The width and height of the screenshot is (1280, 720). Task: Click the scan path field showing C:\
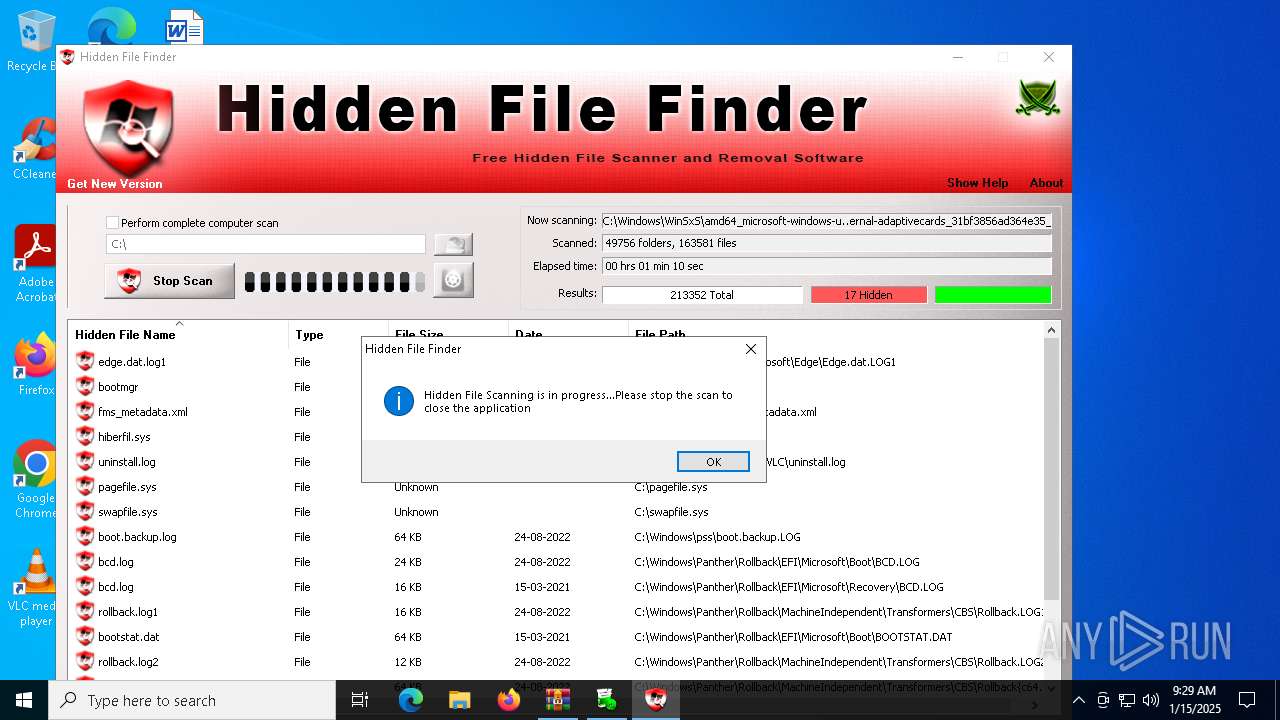[x=266, y=244]
